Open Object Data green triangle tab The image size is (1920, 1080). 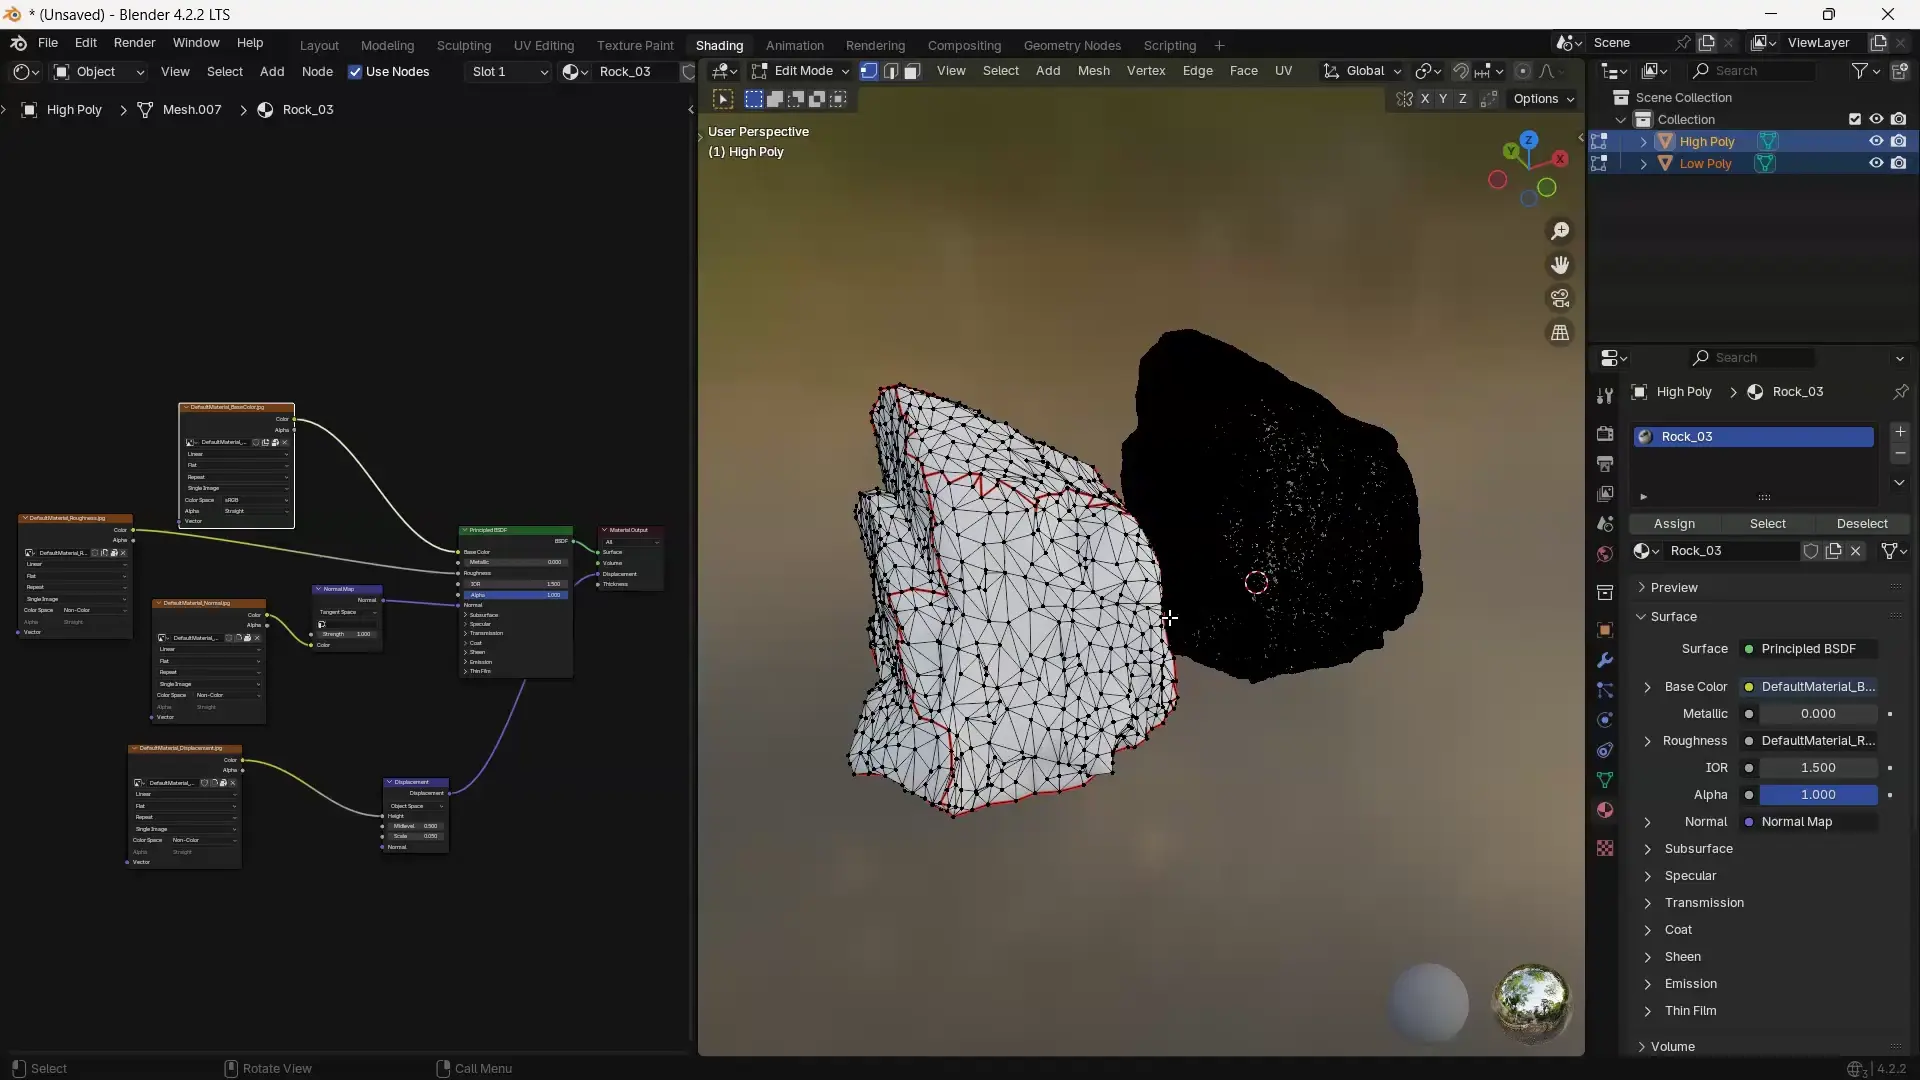pyautogui.click(x=1605, y=780)
